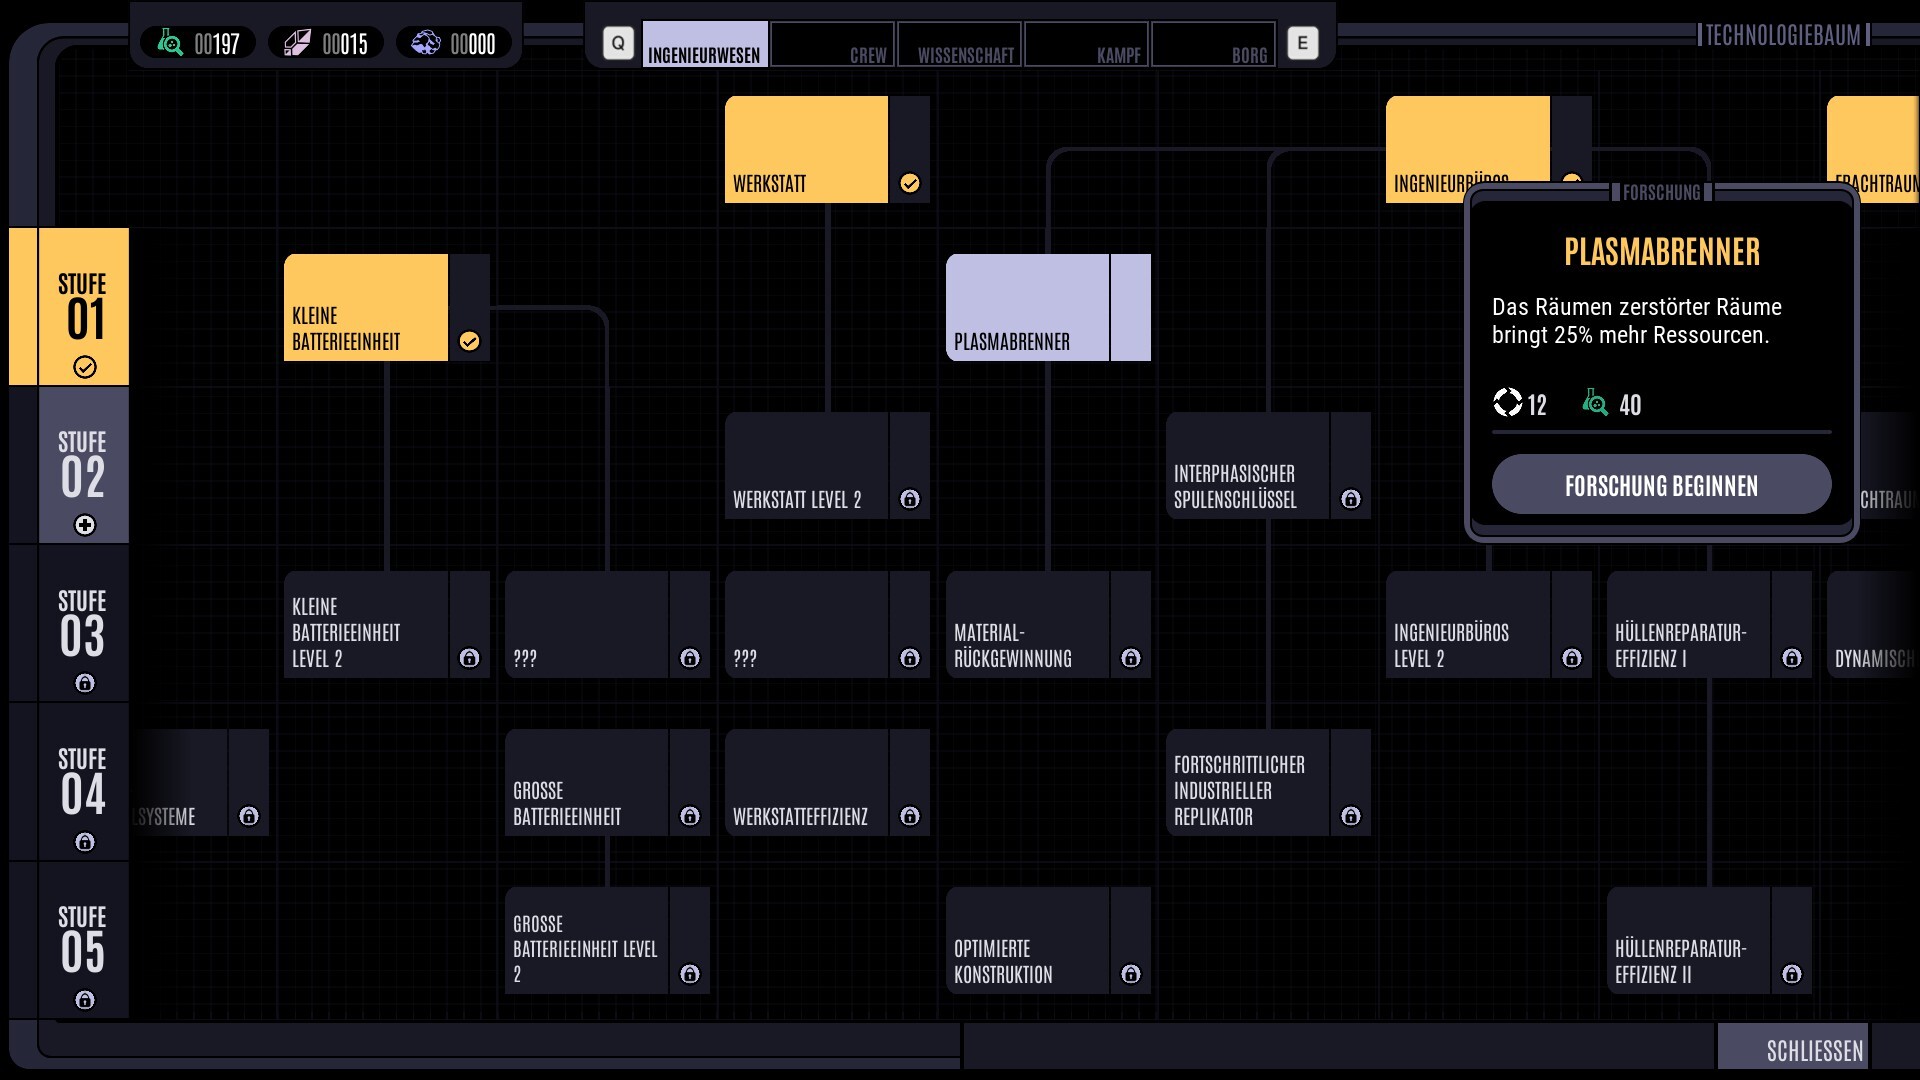Select the Hüllenreparatureffizienz I node
Screen dimensions: 1920x1080
(1709, 625)
